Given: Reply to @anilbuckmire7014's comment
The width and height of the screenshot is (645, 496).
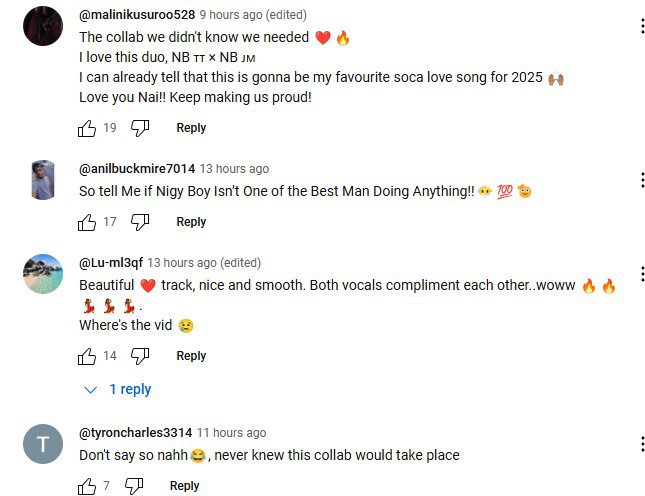Looking at the screenshot, I should (x=191, y=222).
